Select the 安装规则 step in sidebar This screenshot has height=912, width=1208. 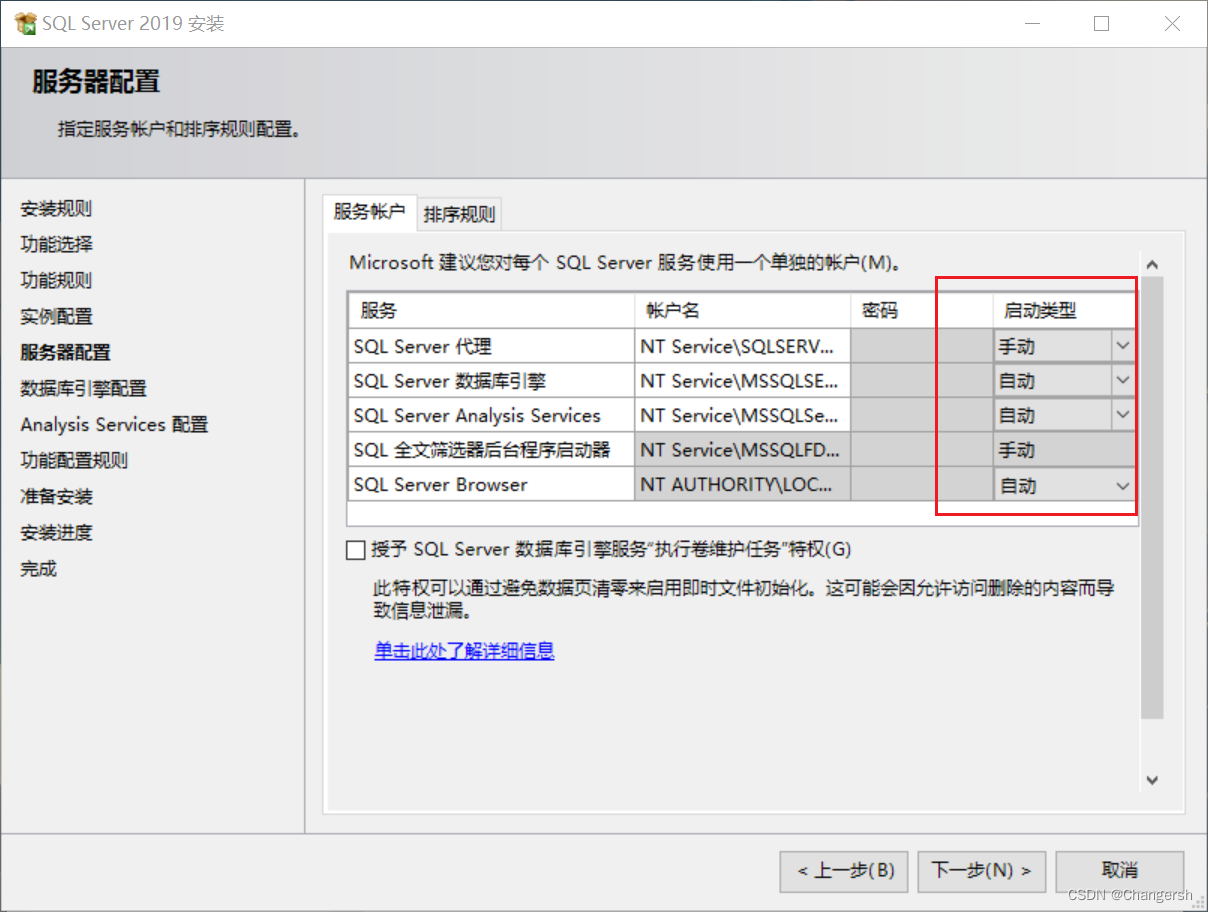[x=56, y=208]
